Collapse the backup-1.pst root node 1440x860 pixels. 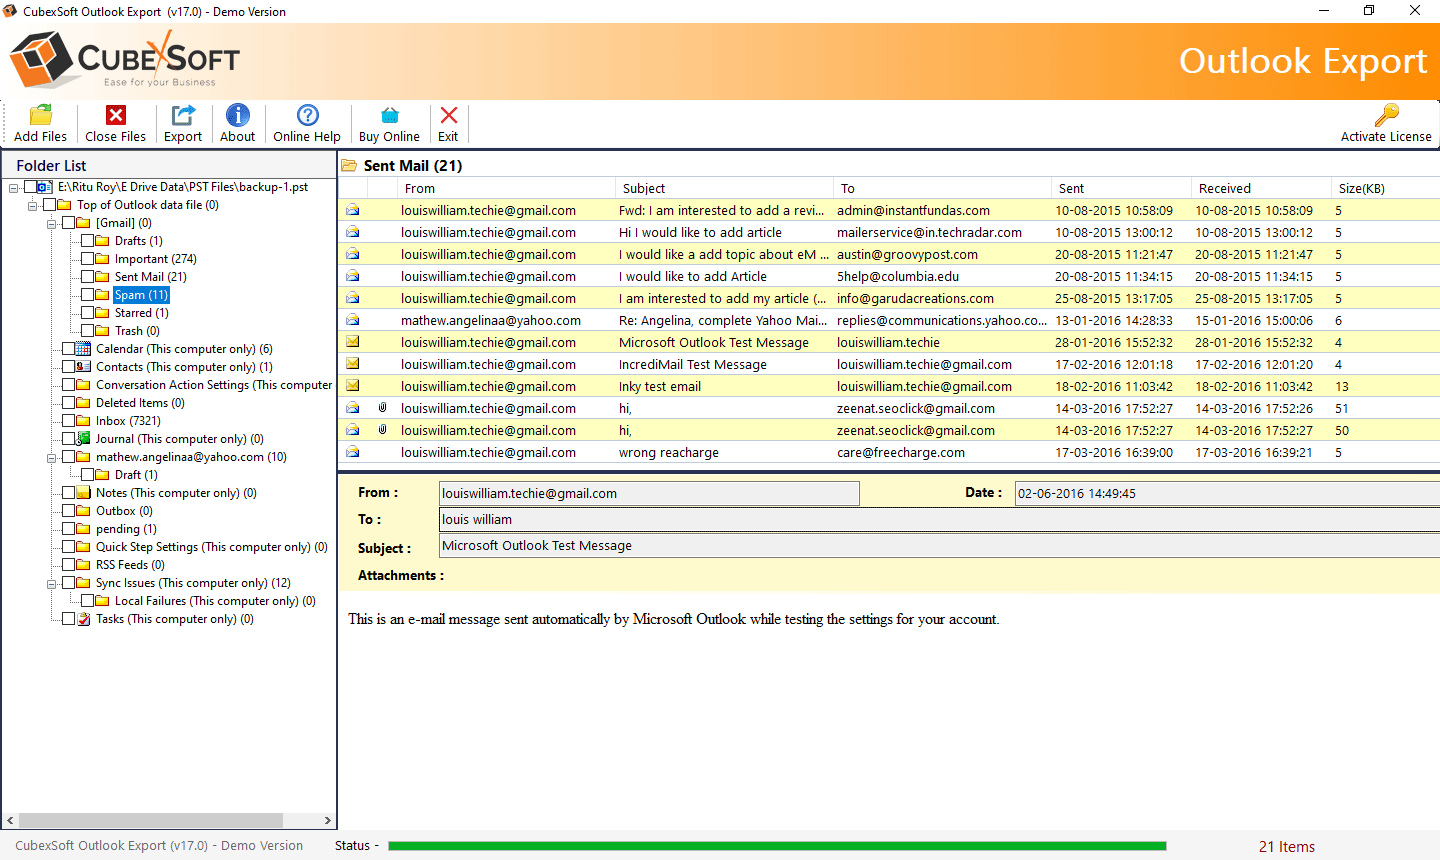(13, 187)
